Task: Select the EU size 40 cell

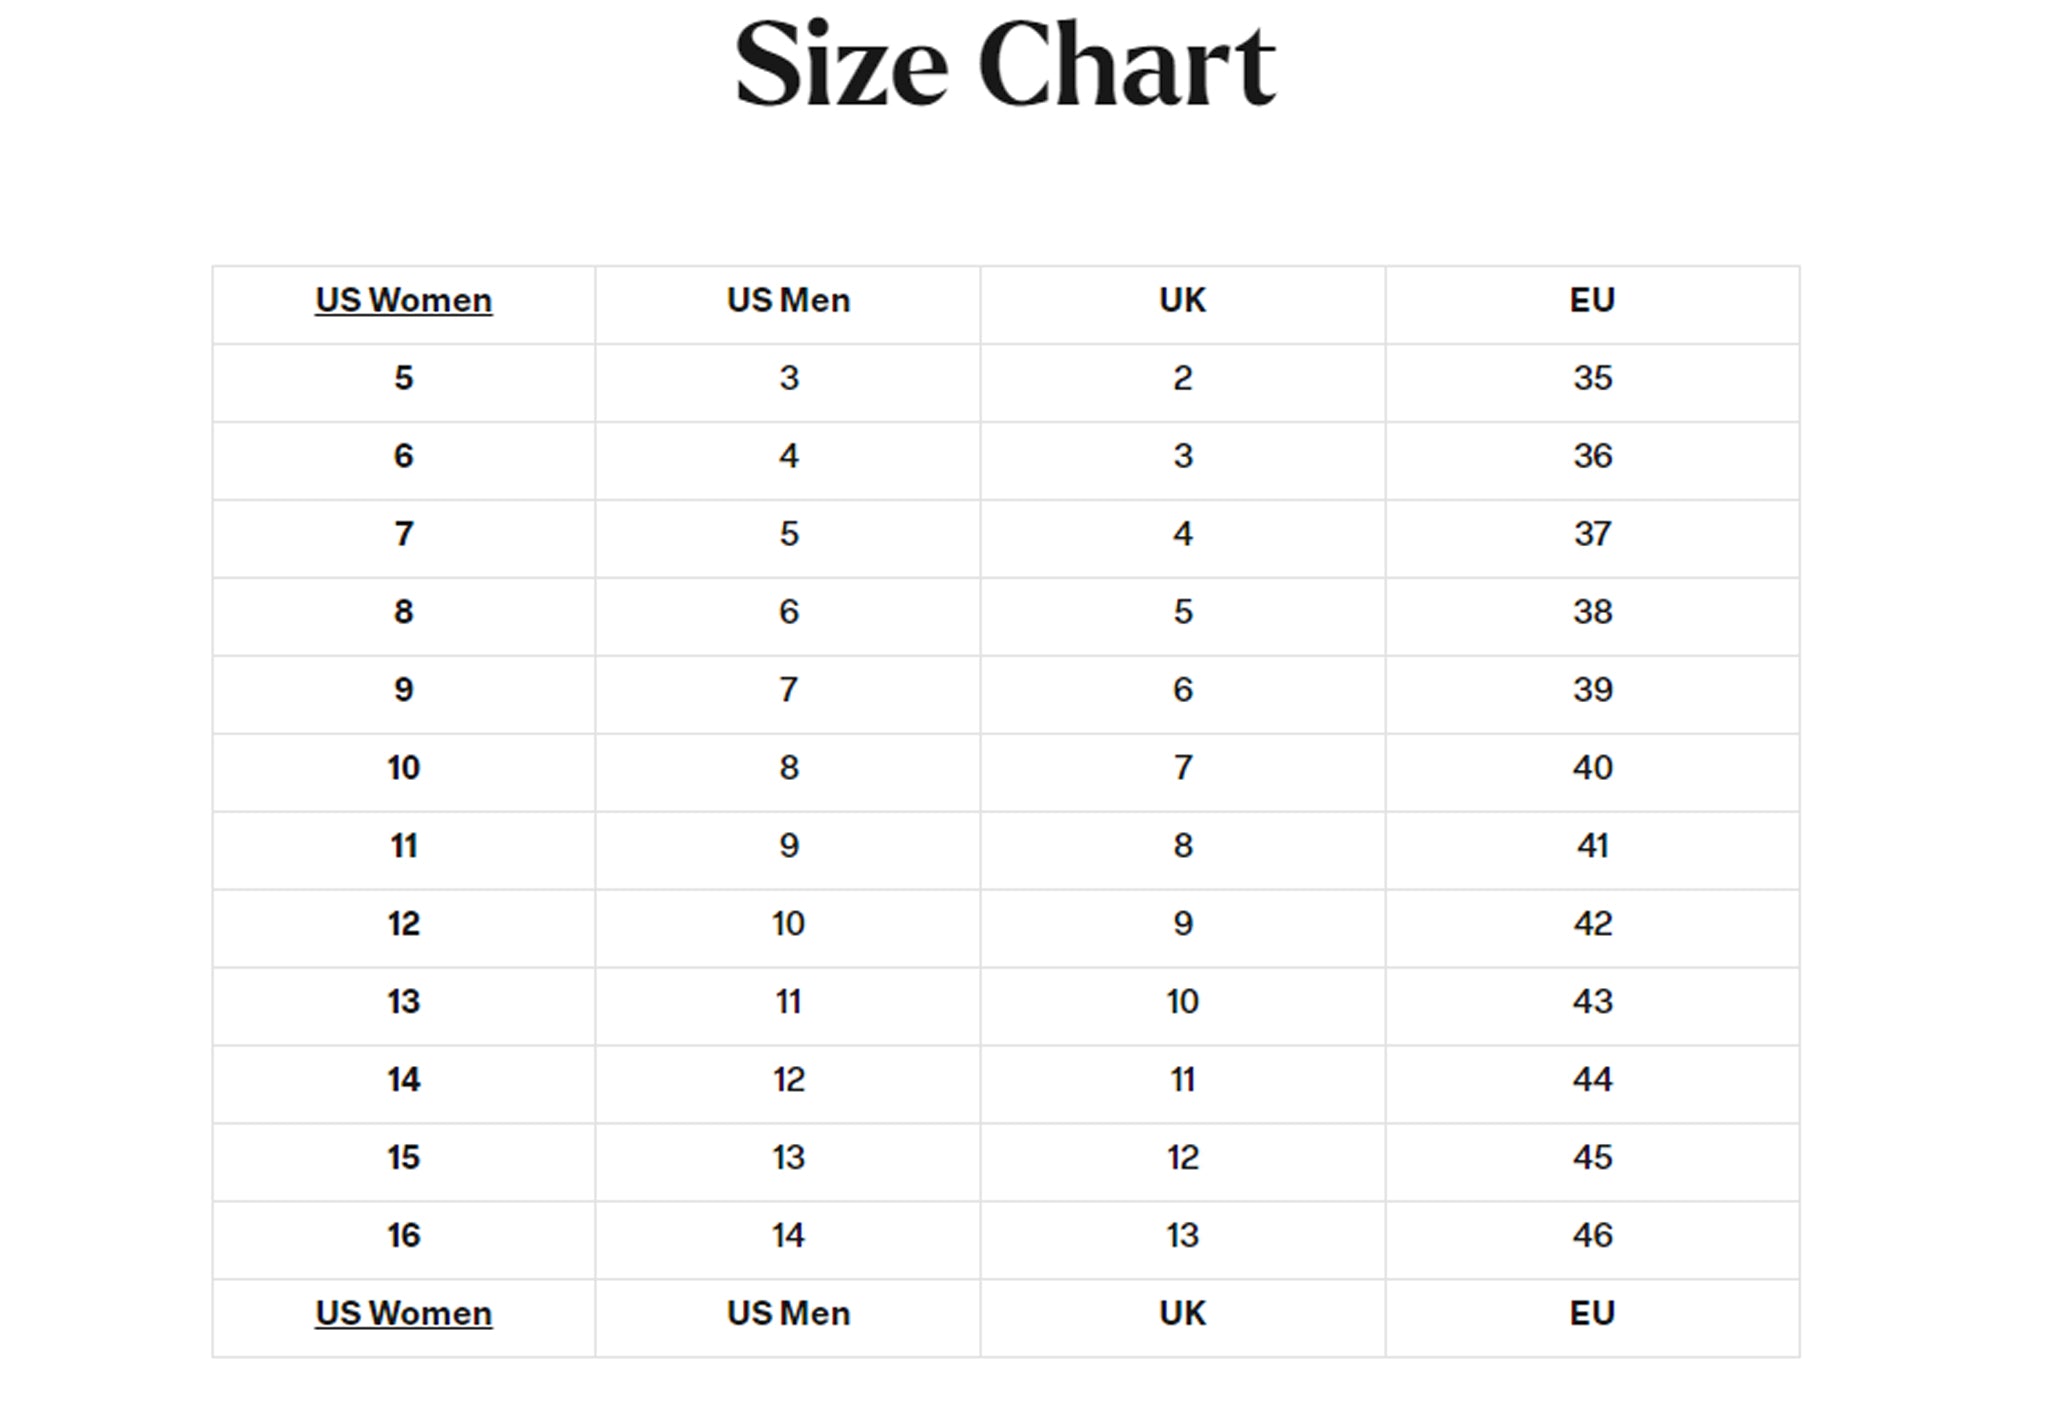Action: click(x=1592, y=768)
